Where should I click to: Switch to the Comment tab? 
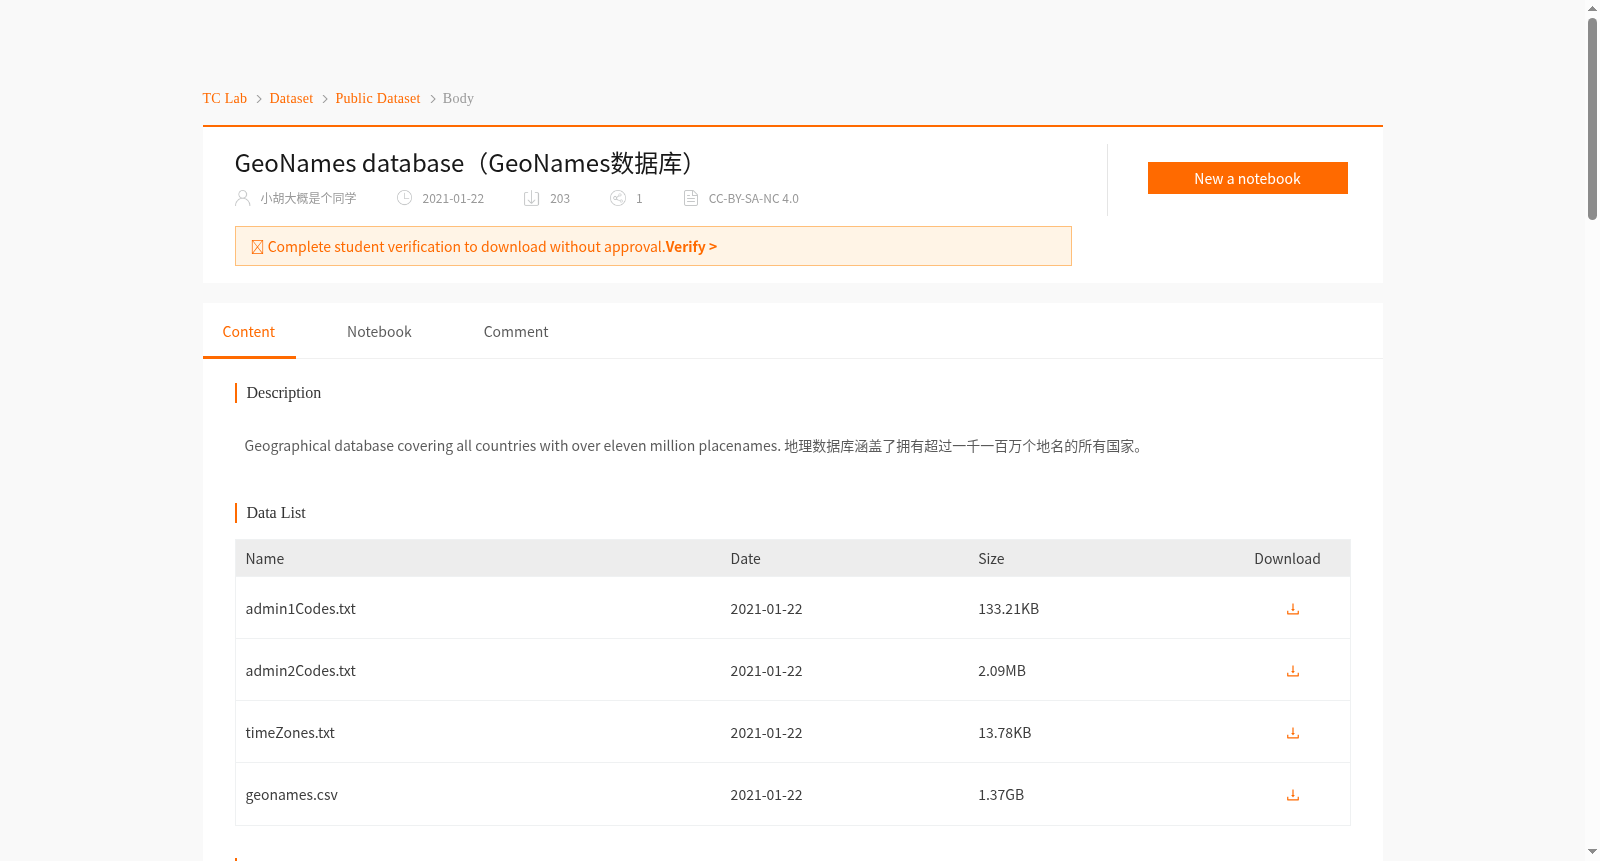[x=516, y=332]
